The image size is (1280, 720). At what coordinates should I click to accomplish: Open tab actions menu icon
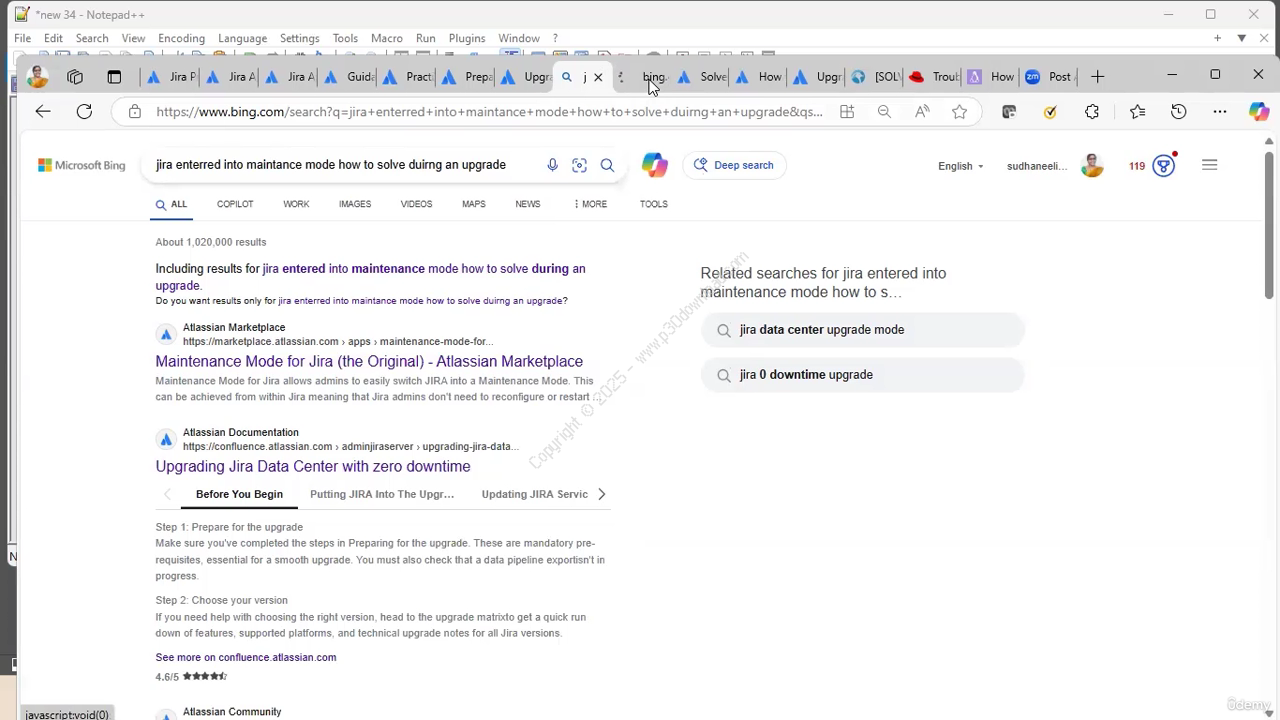[x=114, y=77]
